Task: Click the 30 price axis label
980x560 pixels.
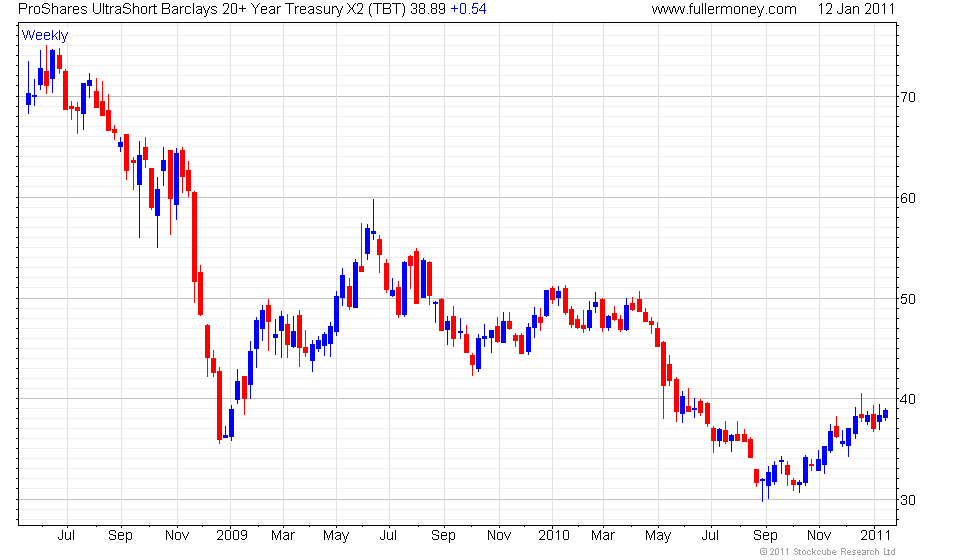Action: [x=908, y=500]
